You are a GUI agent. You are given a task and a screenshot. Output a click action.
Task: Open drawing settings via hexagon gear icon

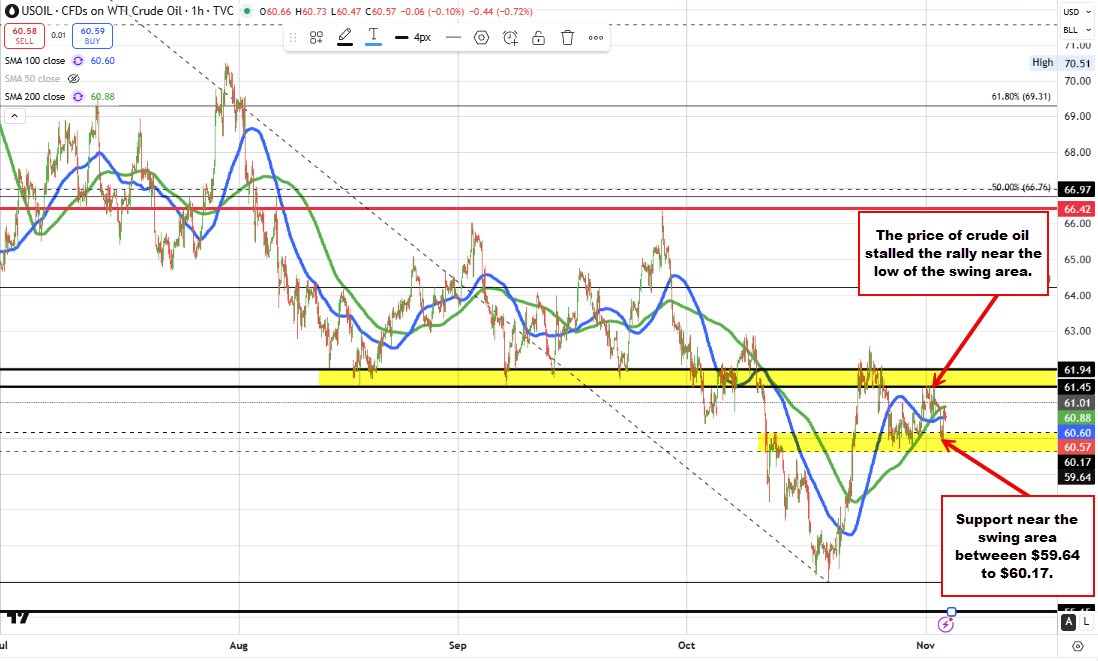click(480, 37)
